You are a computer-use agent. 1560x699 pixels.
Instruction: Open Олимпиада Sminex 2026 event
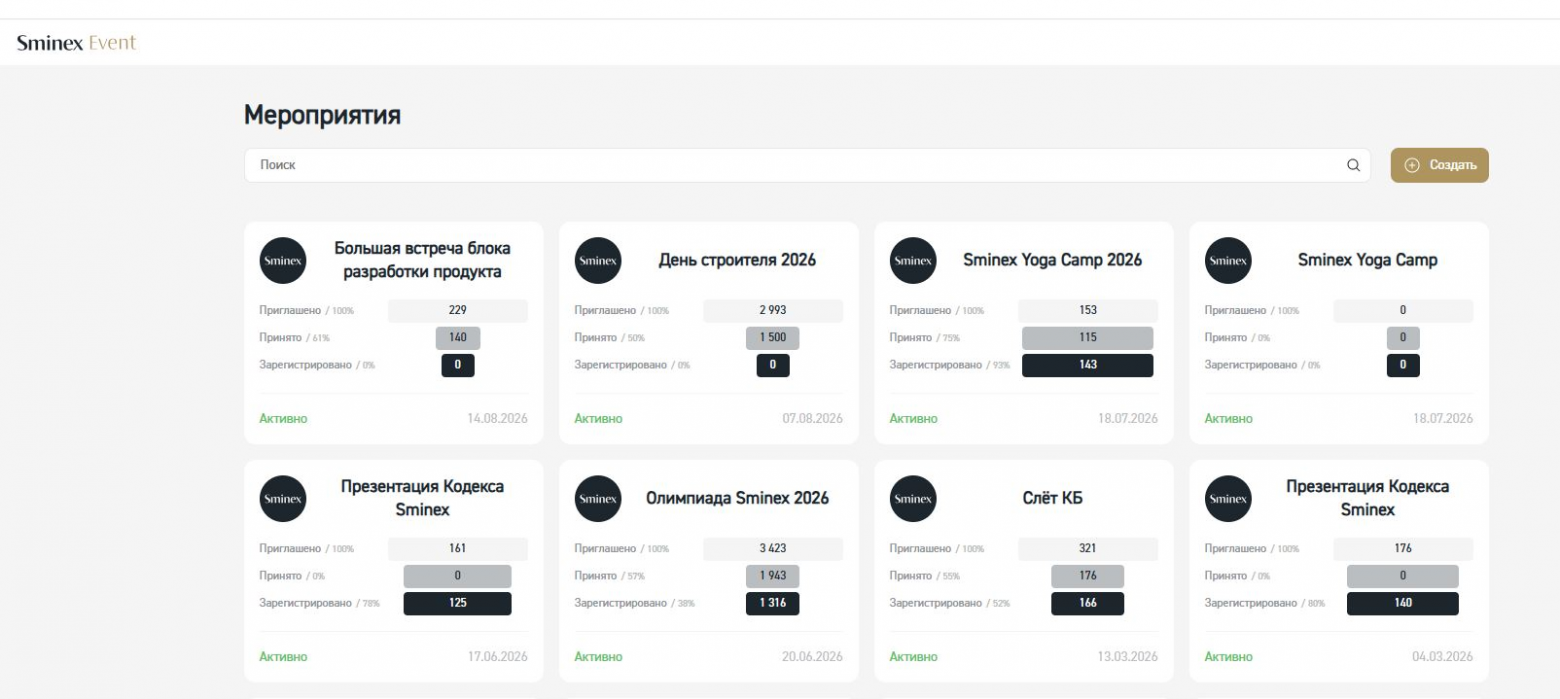(x=737, y=498)
